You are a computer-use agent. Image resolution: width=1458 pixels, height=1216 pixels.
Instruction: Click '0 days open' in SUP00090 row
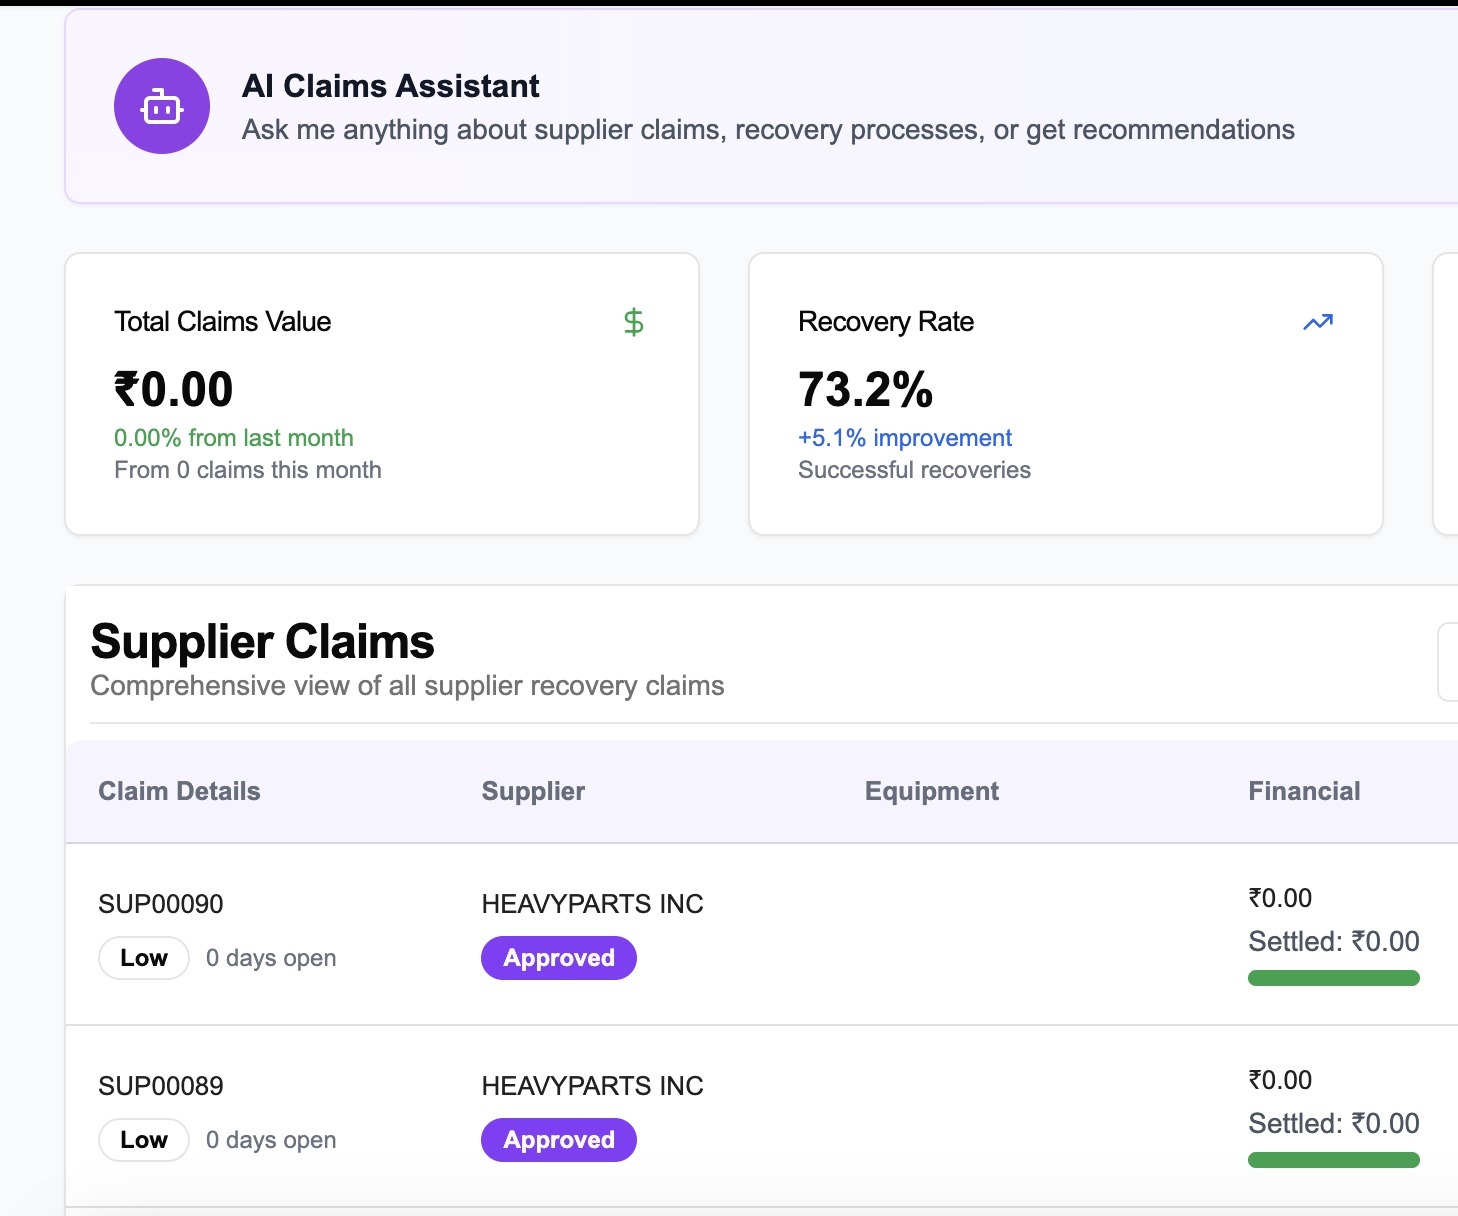click(x=271, y=958)
